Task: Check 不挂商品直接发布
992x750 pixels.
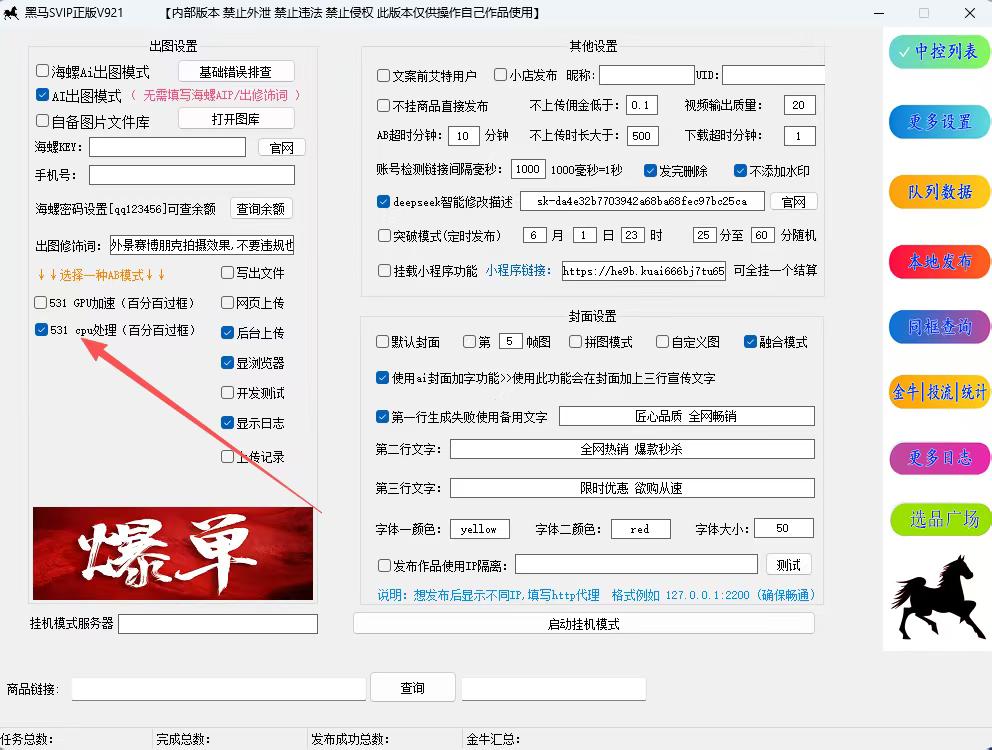Action: (x=383, y=106)
